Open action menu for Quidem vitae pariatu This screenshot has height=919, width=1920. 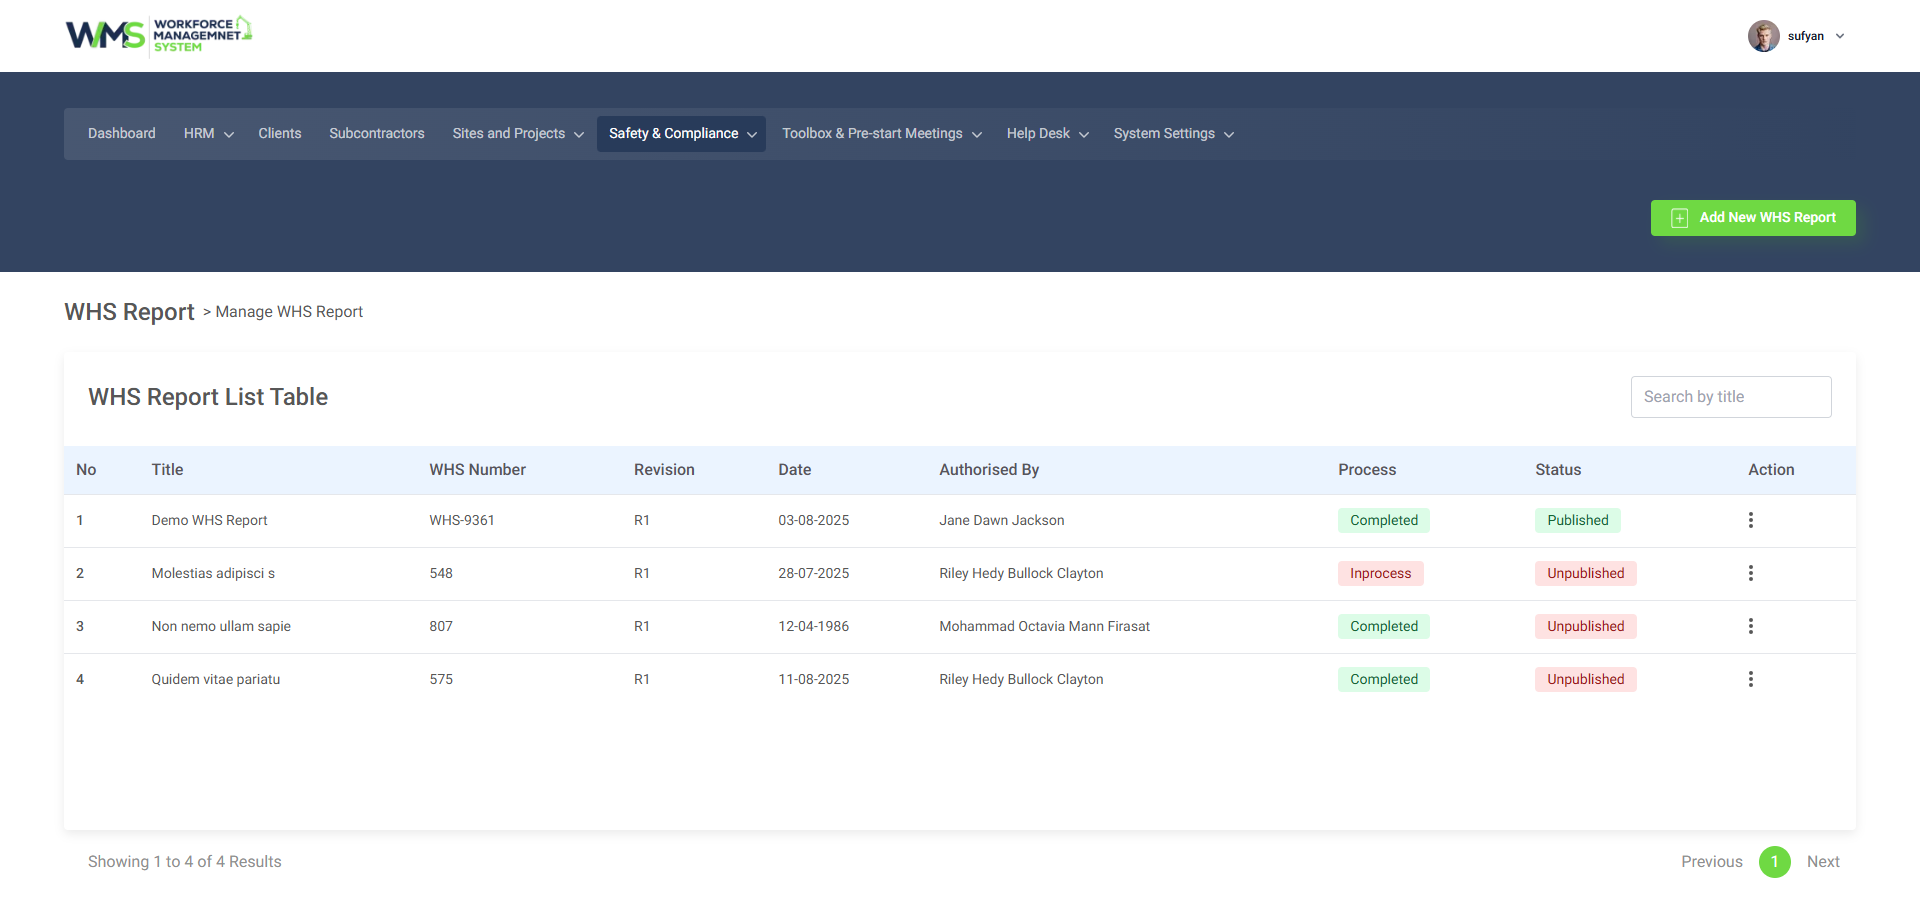click(x=1750, y=679)
